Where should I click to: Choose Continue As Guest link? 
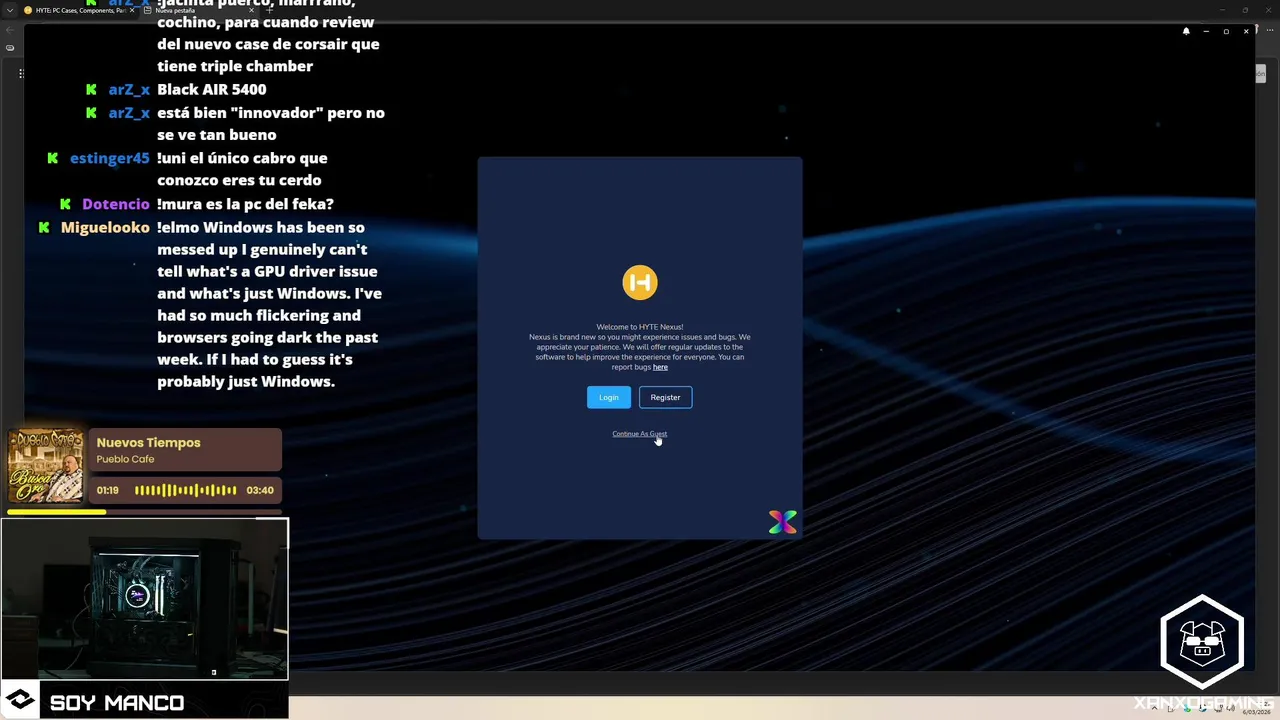coord(639,433)
